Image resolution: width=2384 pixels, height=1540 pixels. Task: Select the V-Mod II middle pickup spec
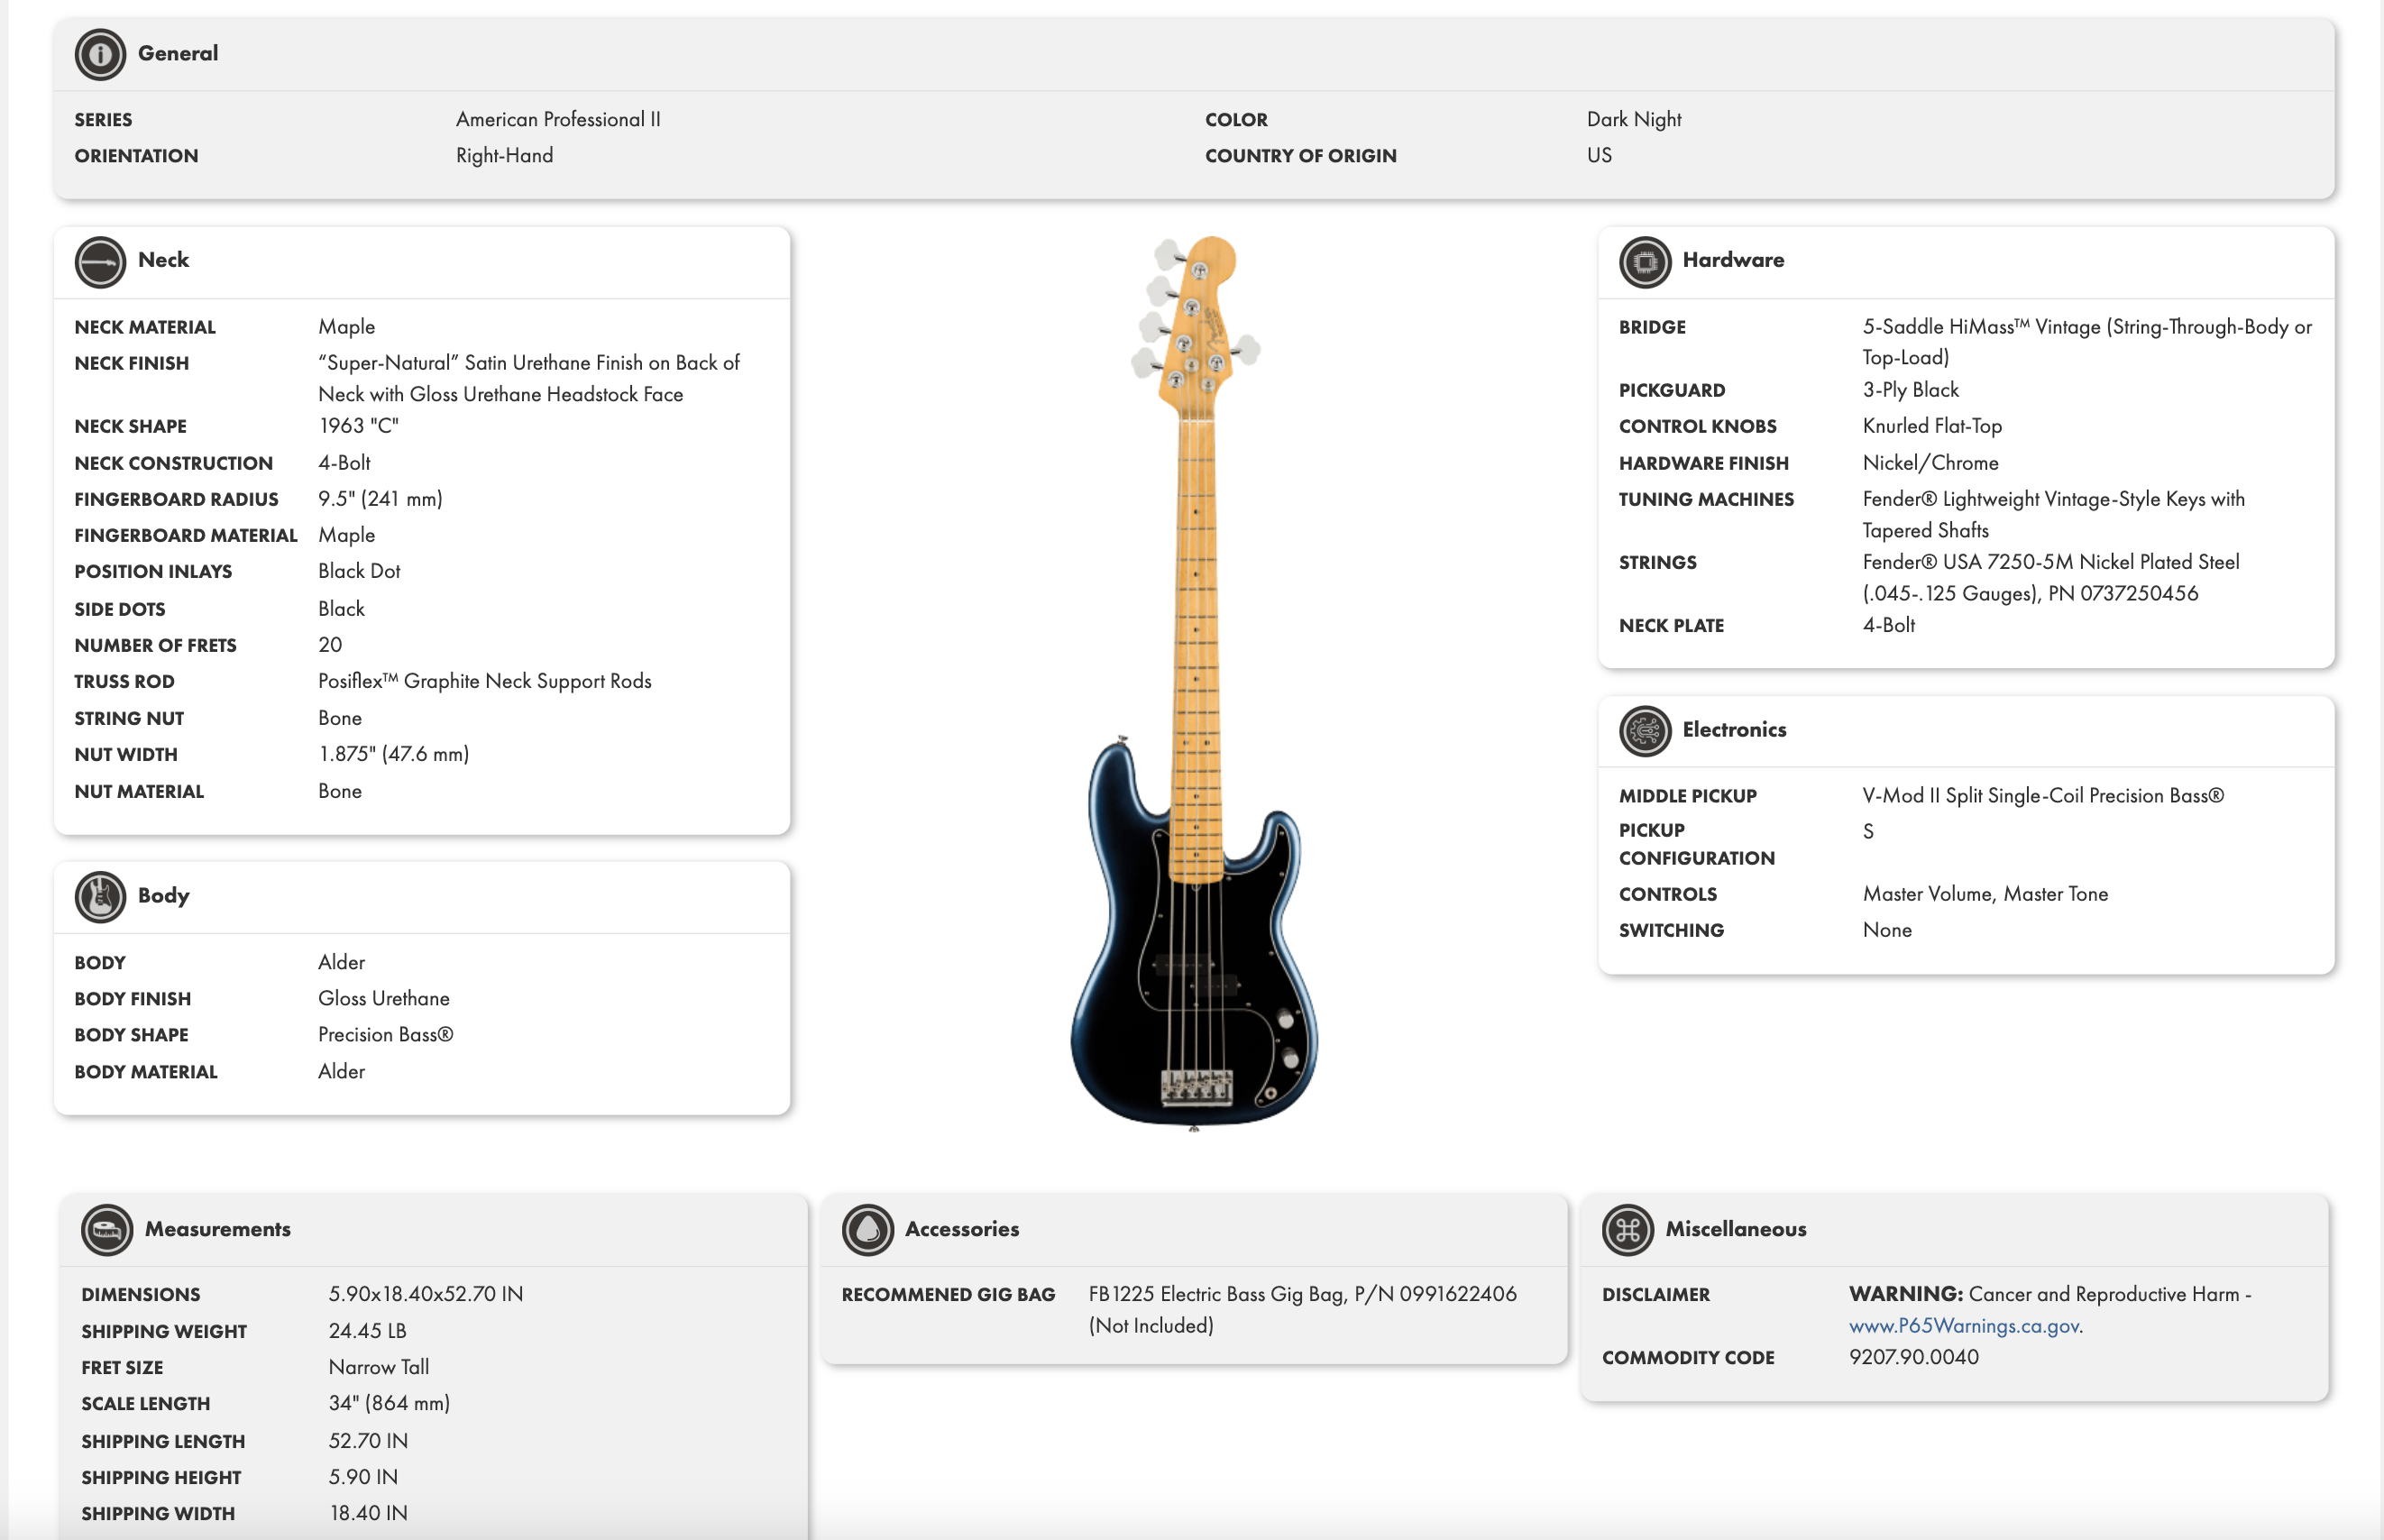pyautogui.click(x=2043, y=795)
